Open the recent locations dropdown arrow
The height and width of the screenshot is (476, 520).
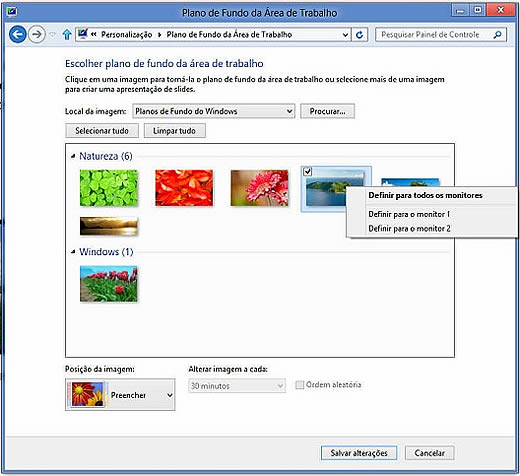click(52, 35)
